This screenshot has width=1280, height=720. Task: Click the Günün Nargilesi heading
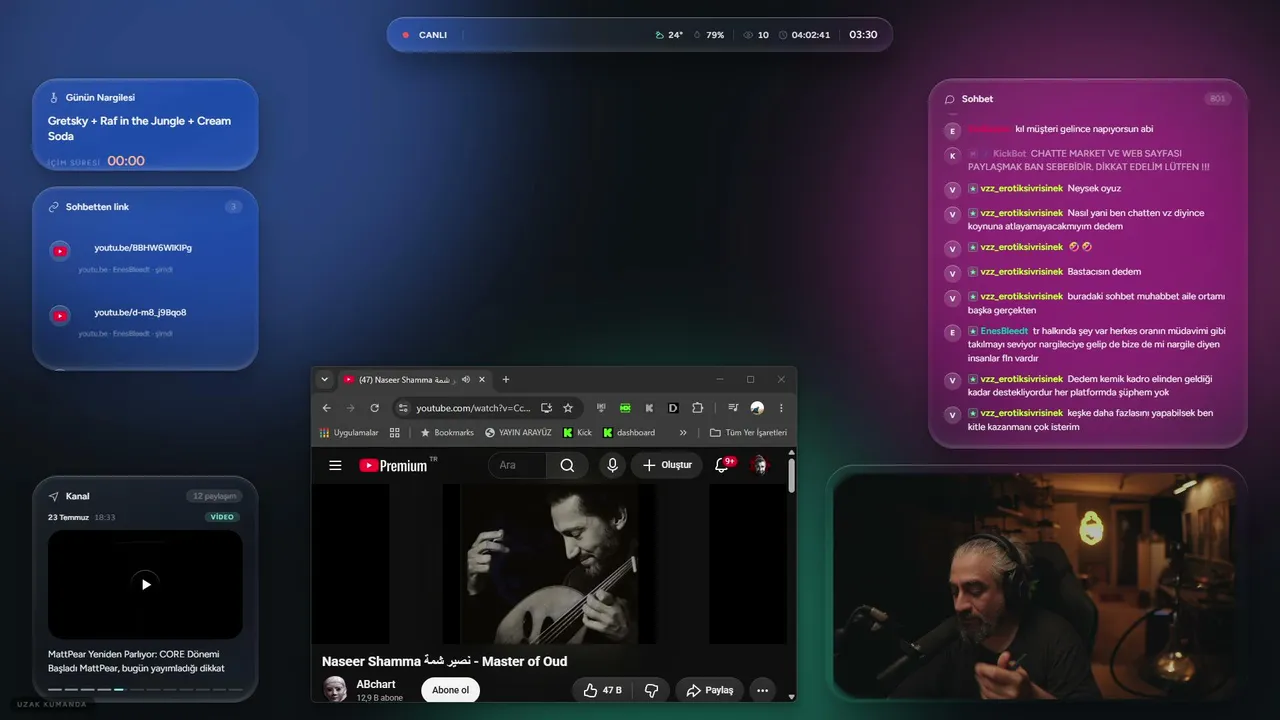pyautogui.click(x=100, y=98)
